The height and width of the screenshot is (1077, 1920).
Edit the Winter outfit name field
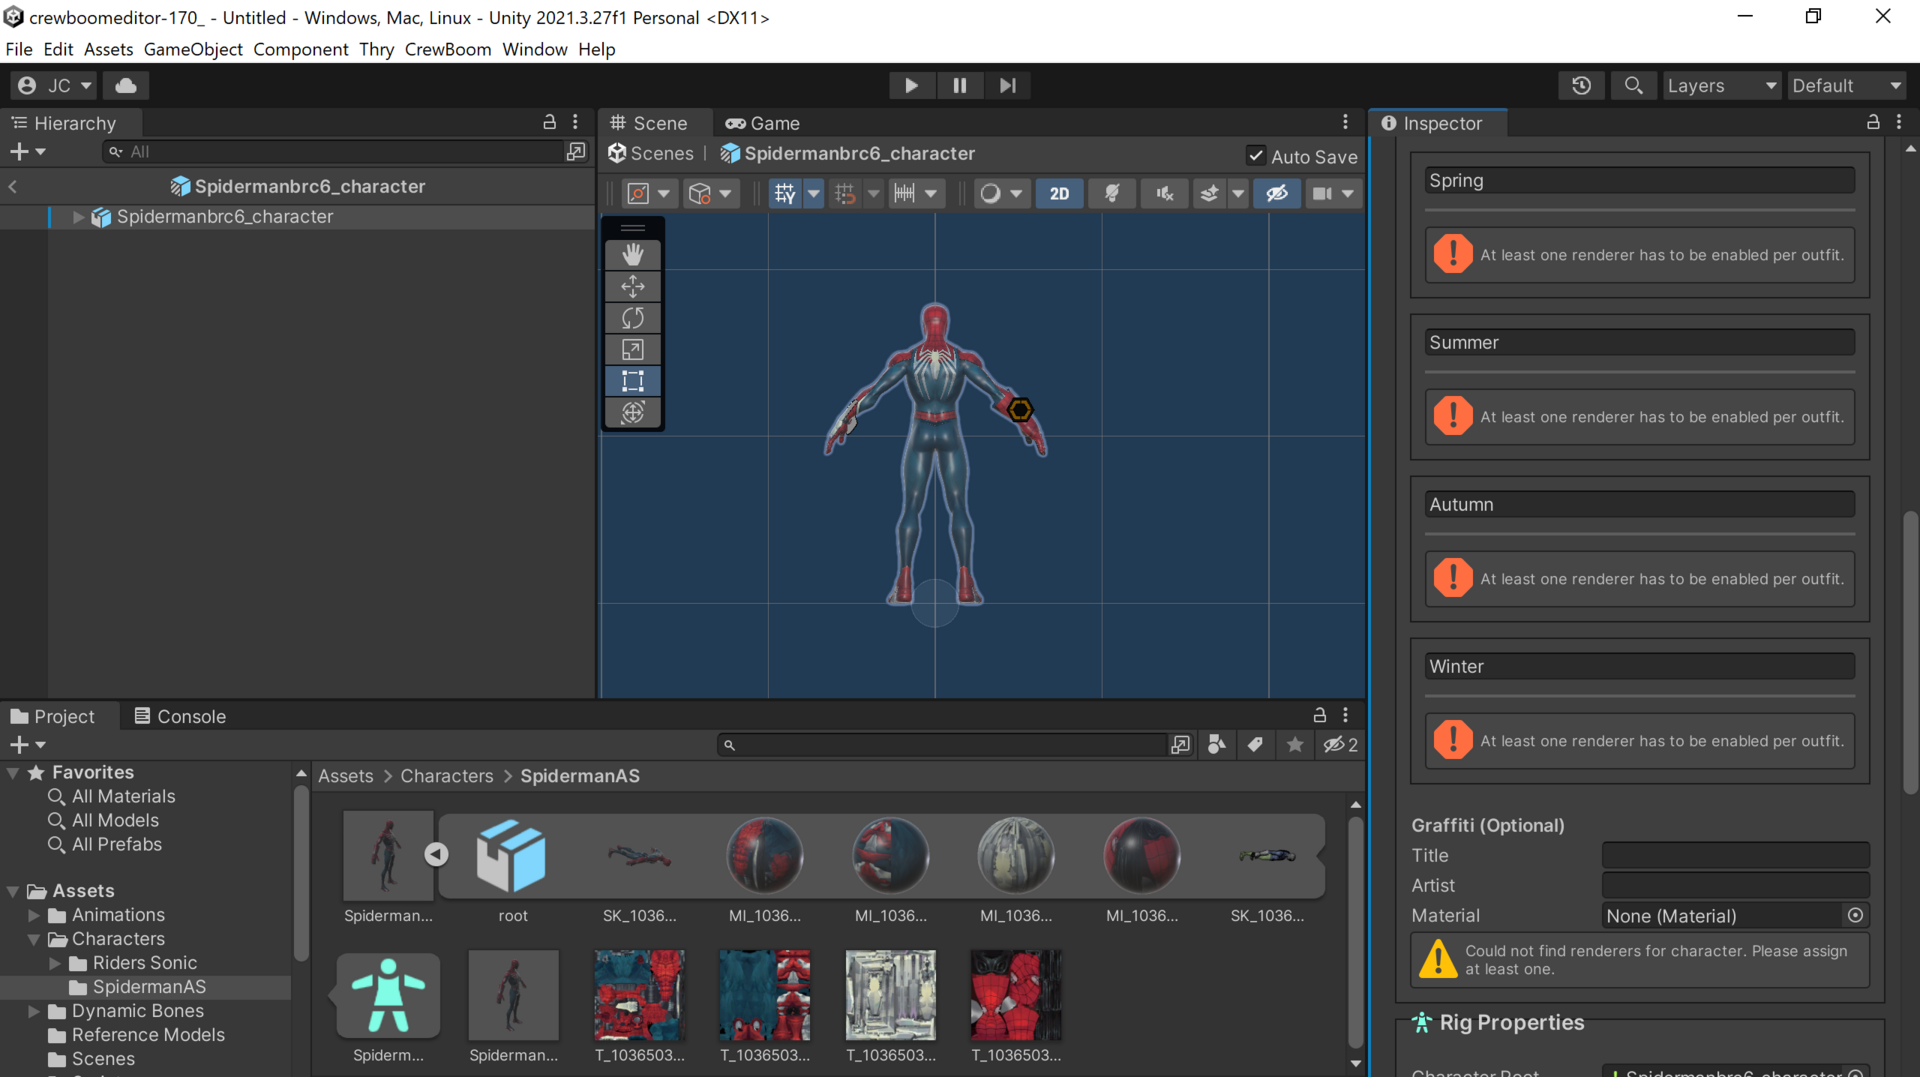point(1639,666)
